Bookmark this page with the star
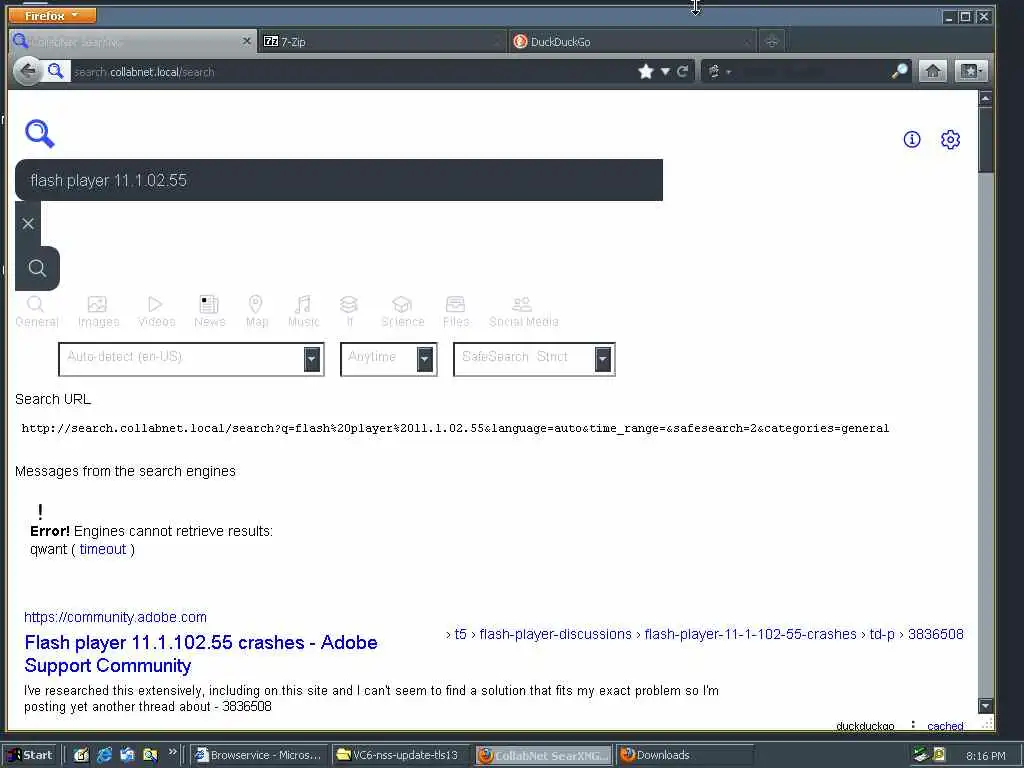The height and width of the screenshot is (768, 1024). coord(646,72)
